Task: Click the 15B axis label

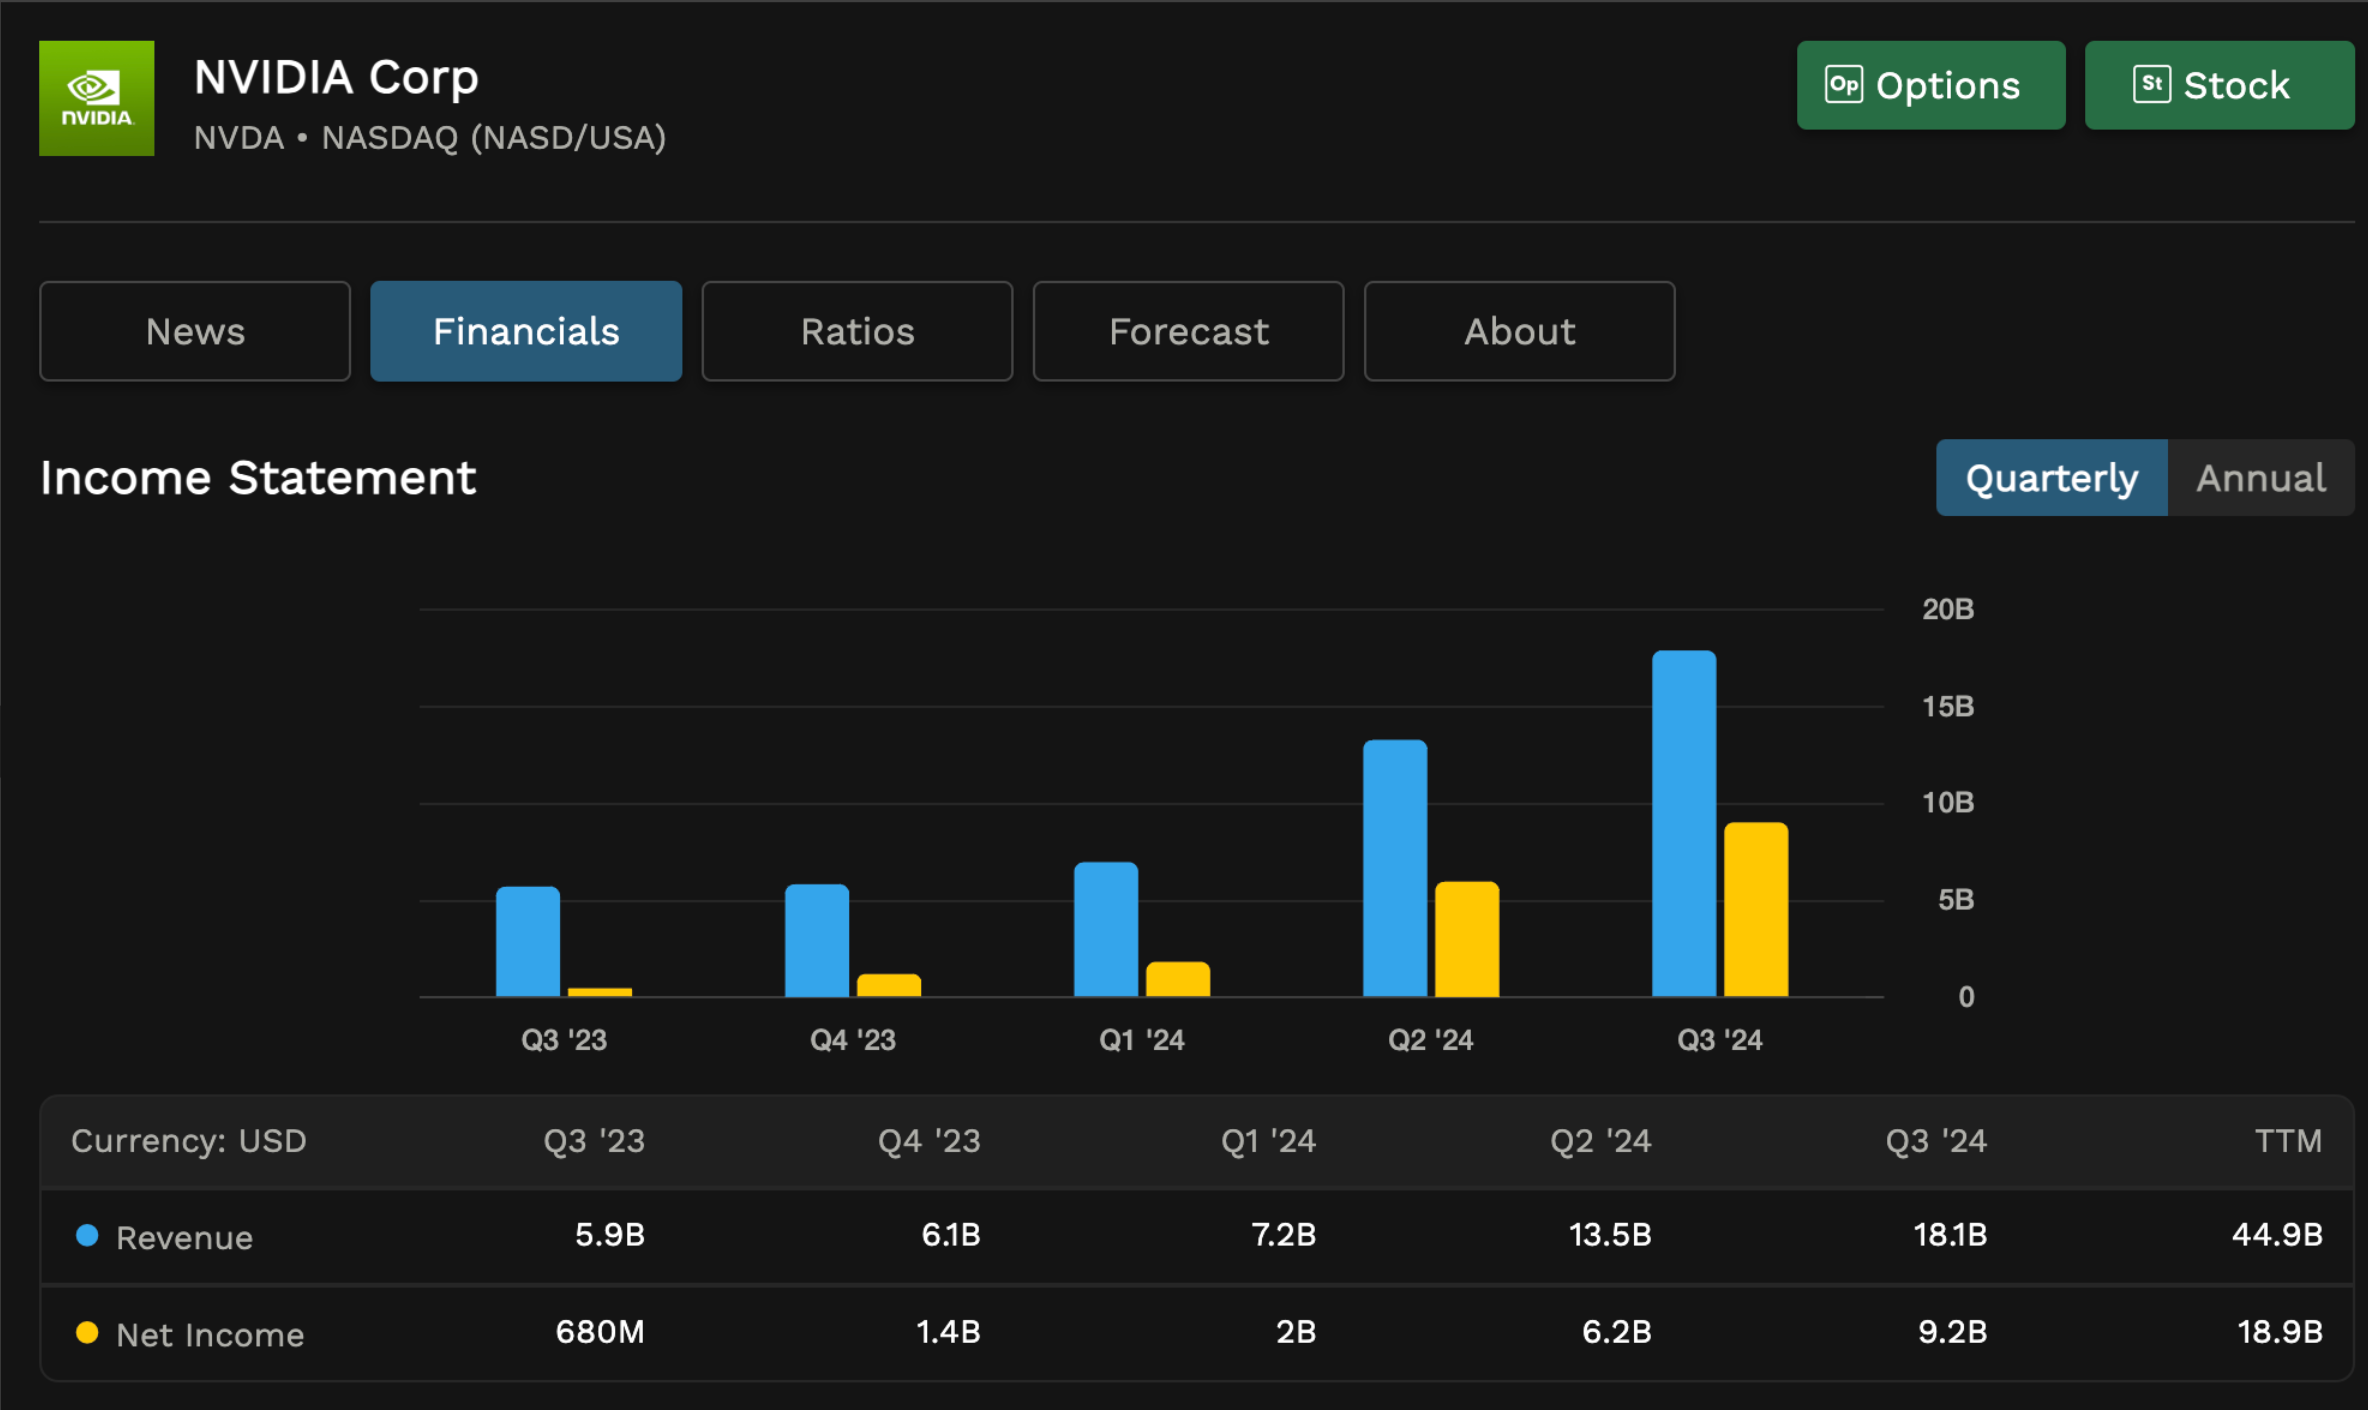Action: click(1948, 707)
